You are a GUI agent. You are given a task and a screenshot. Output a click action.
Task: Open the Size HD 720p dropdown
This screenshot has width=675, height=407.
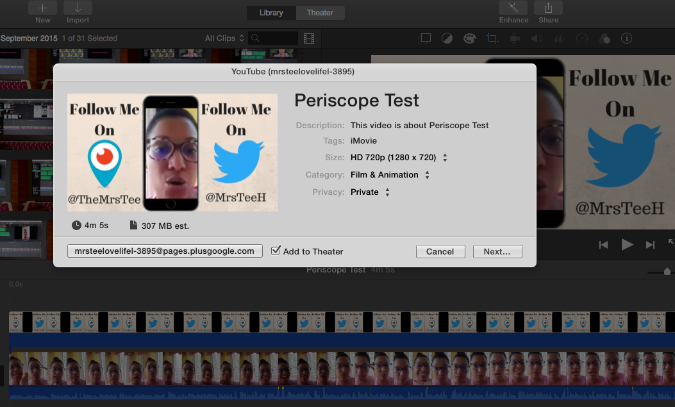[399, 158]
